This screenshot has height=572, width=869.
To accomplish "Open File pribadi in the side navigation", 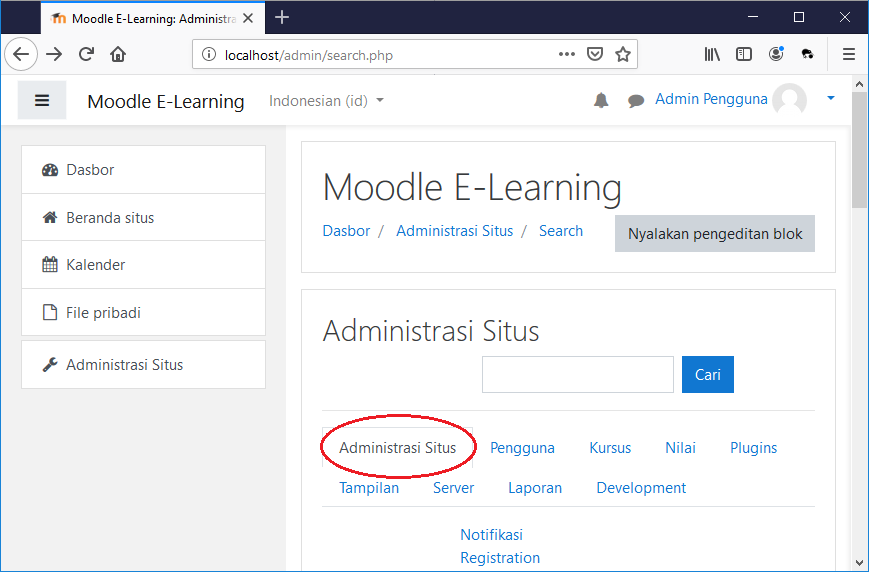I will coord(144,312).
